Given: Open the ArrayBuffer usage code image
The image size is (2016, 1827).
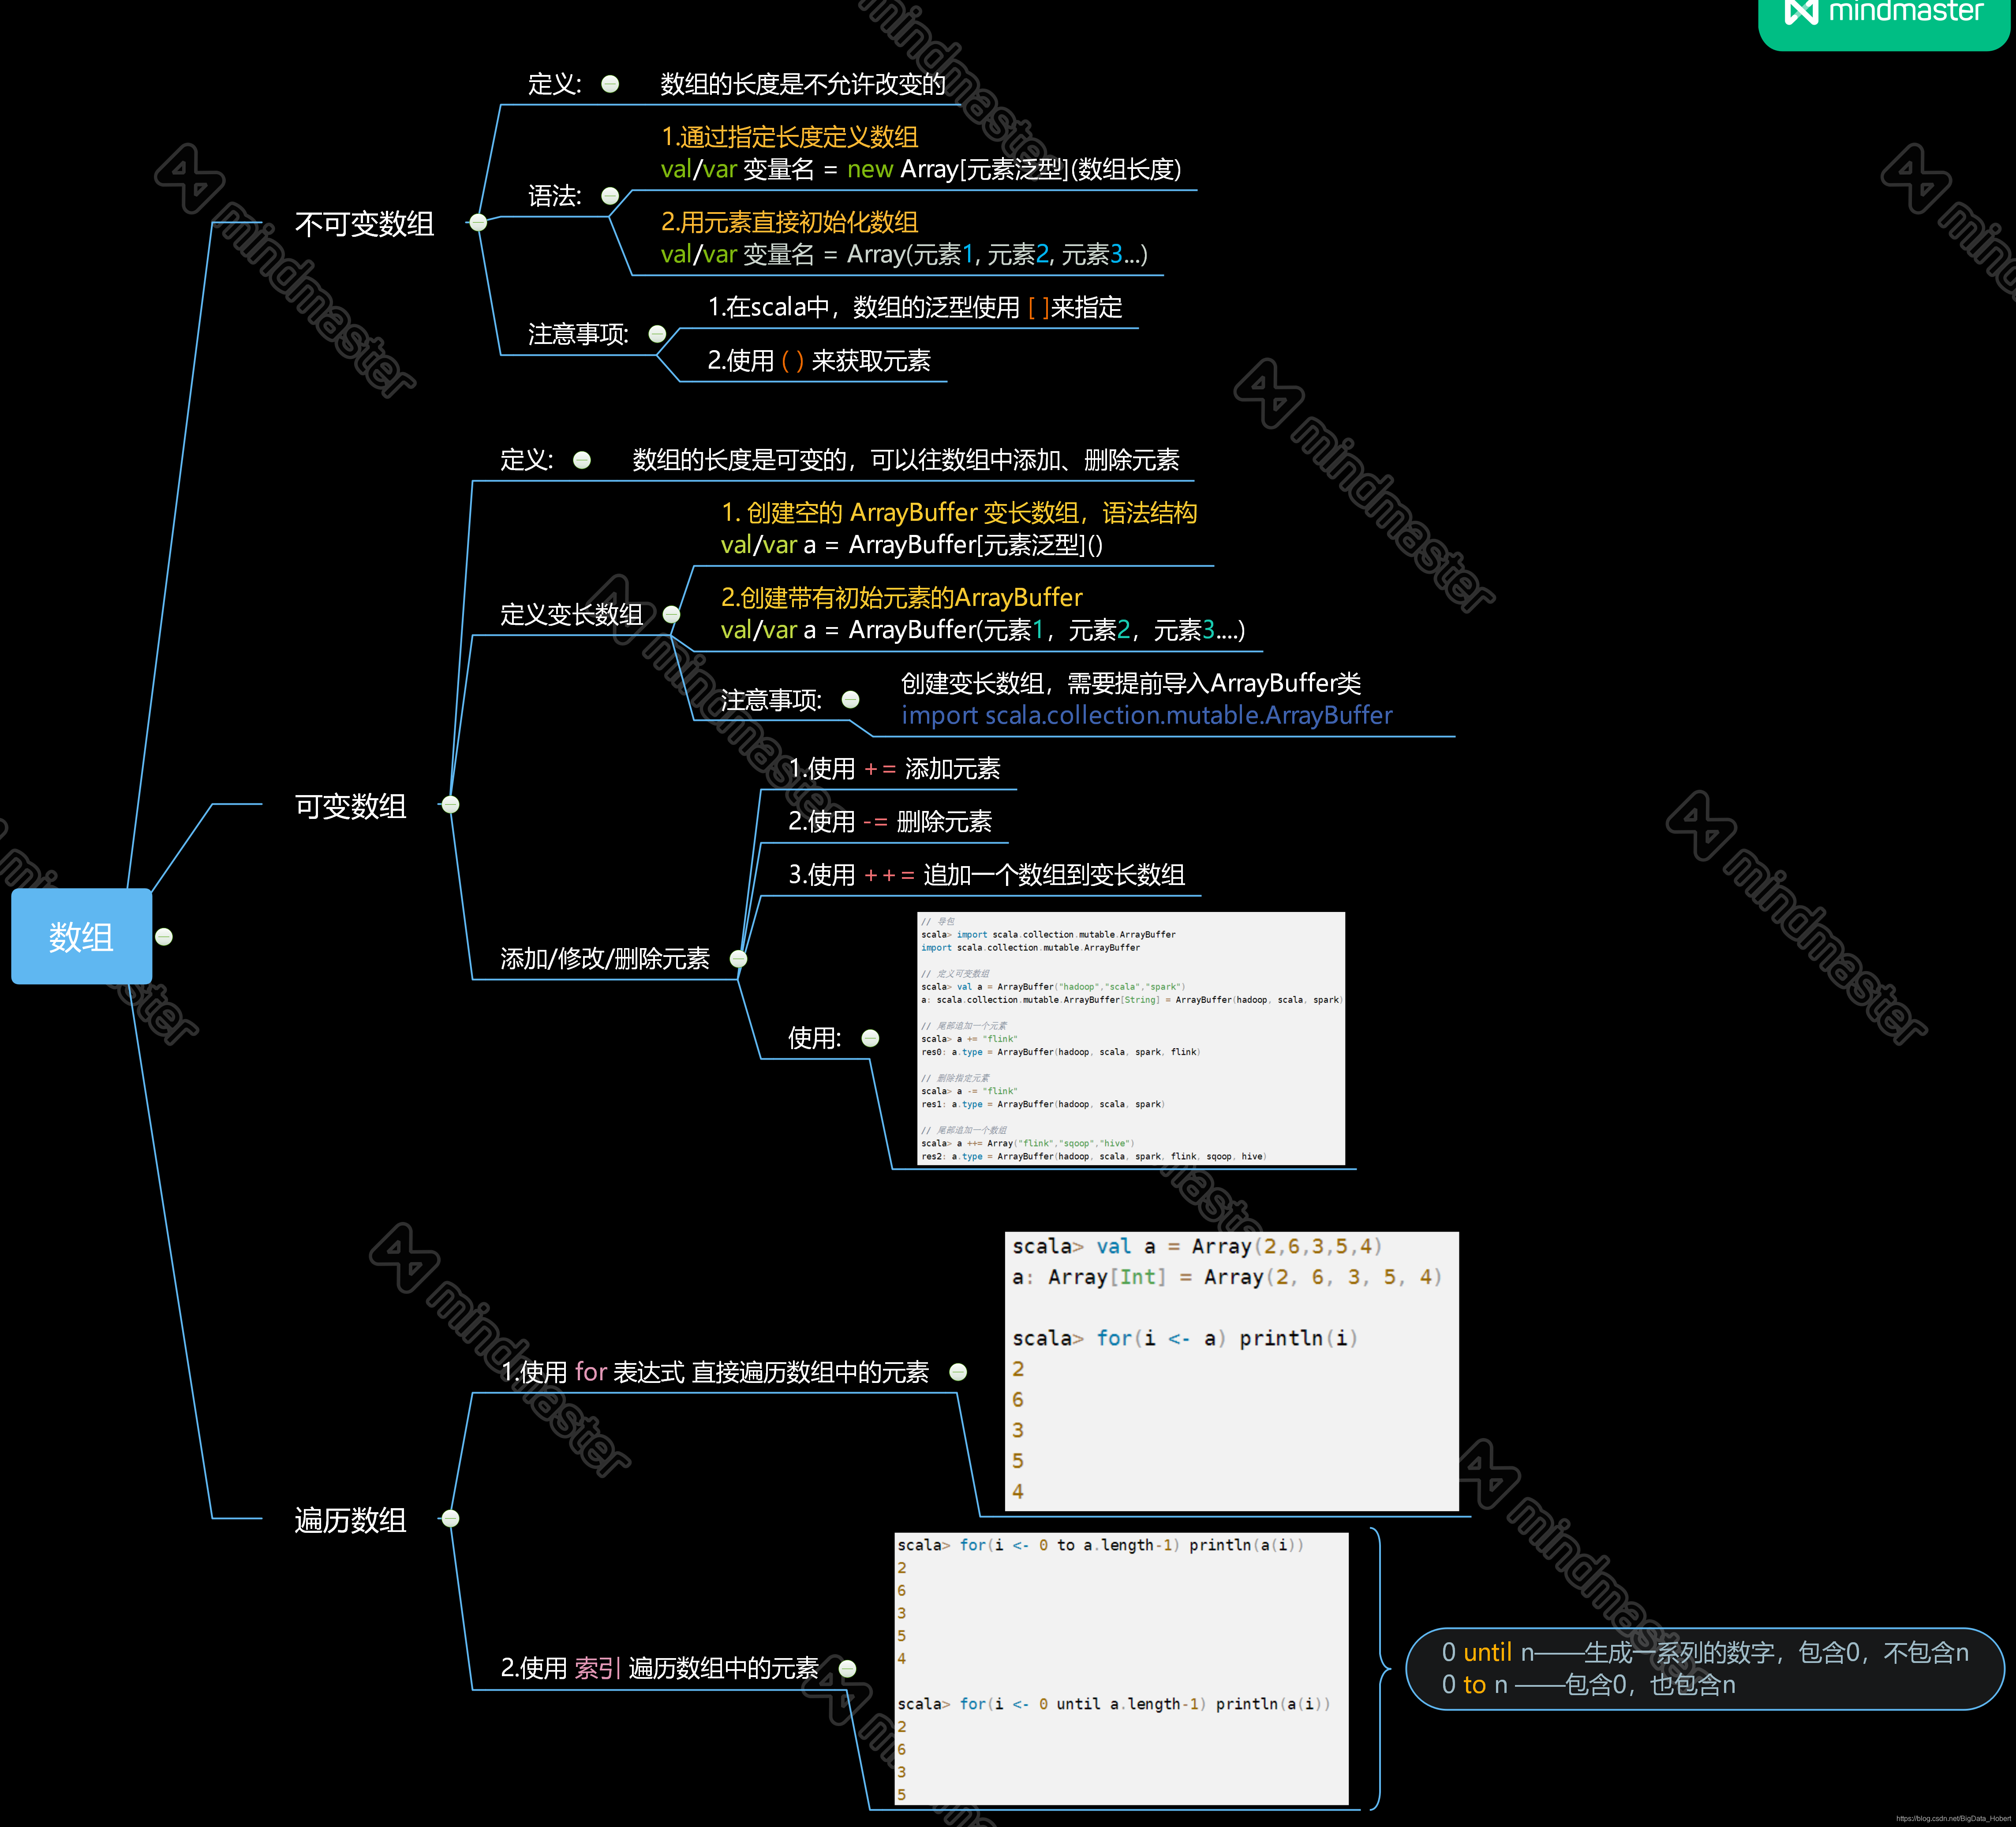Looking at the screenshot, I should pyautogui.click(x=1131, y=1038).
